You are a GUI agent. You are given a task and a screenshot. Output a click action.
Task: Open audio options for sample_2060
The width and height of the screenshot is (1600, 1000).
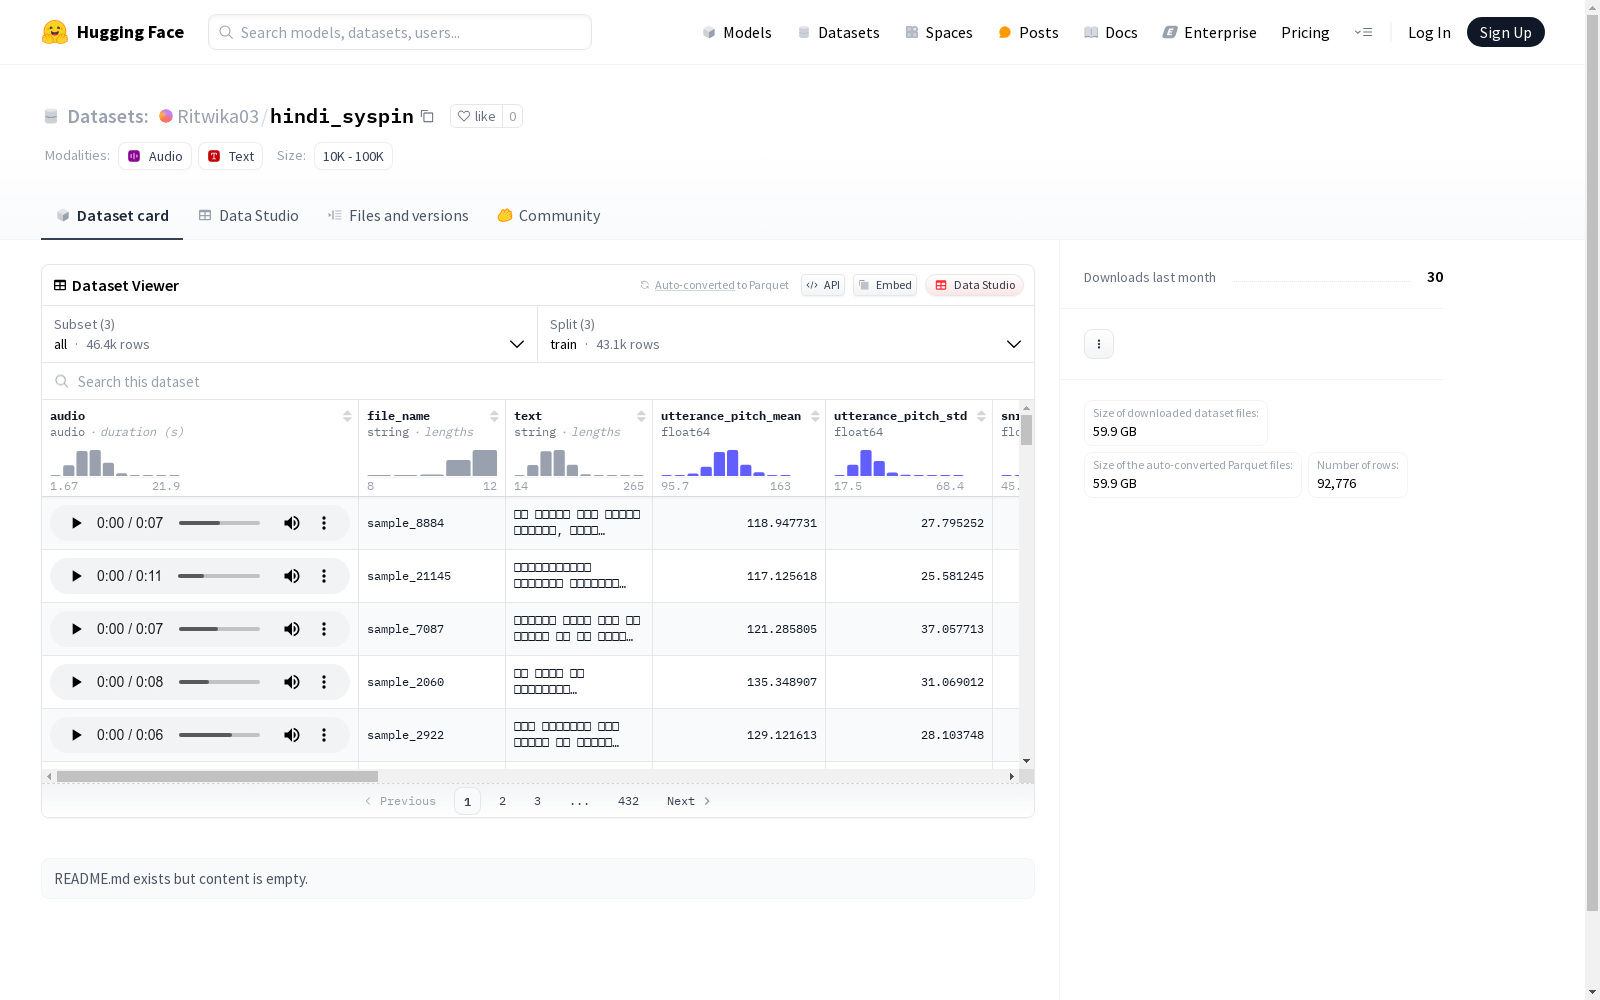tap(324, 682)
